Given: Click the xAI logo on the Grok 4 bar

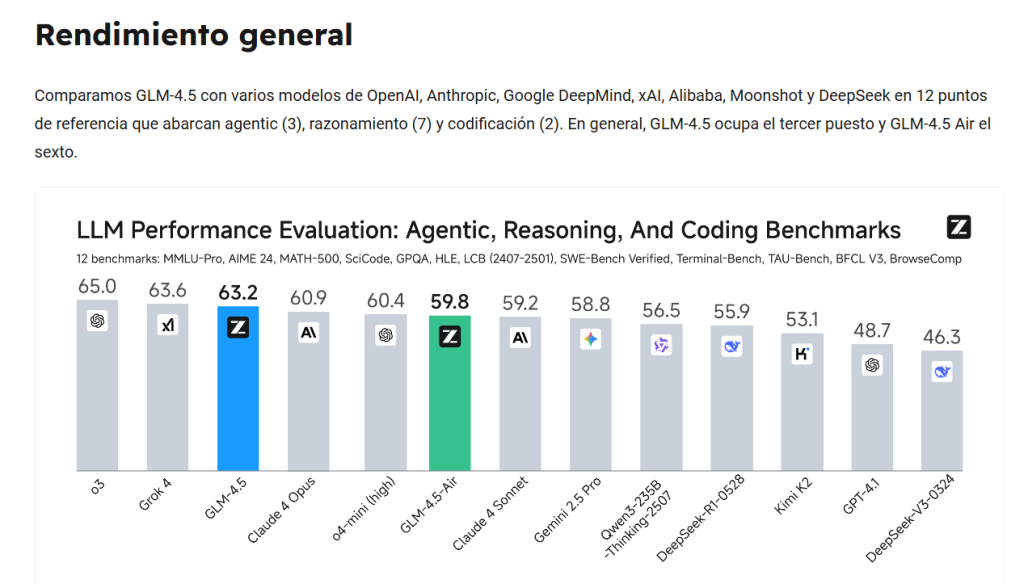Looking at the screenshot, I should point(168,324).
